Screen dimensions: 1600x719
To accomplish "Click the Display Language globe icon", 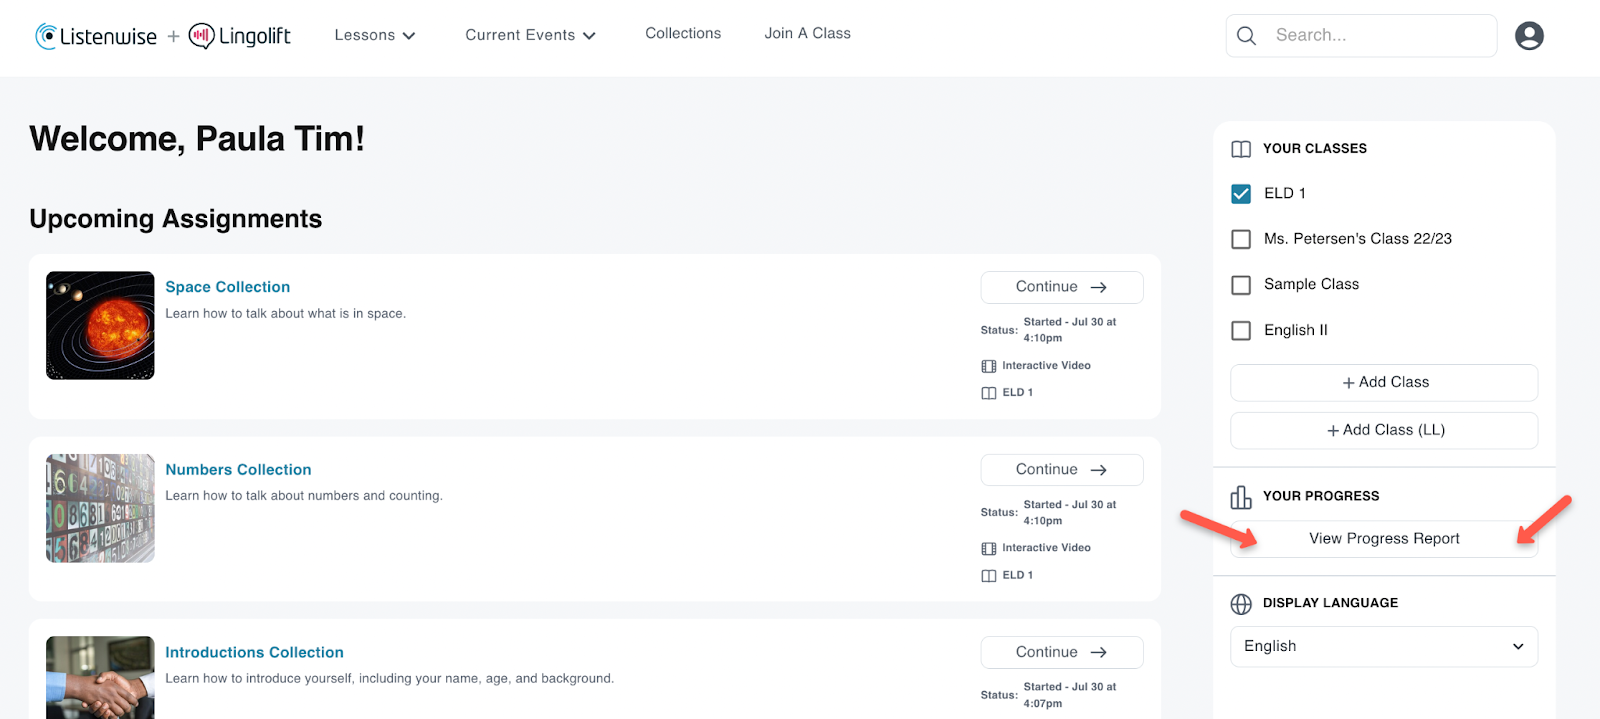I will coord(1241,604).
